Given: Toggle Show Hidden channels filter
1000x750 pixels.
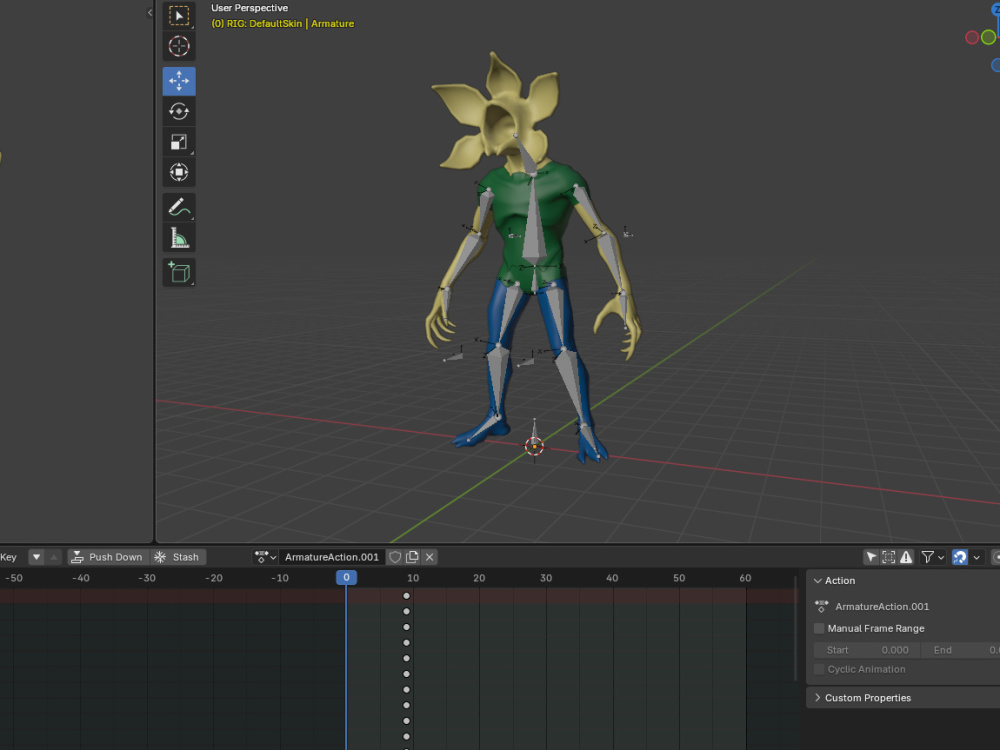Looking at the screenshot, I should (x=888, y=557).
